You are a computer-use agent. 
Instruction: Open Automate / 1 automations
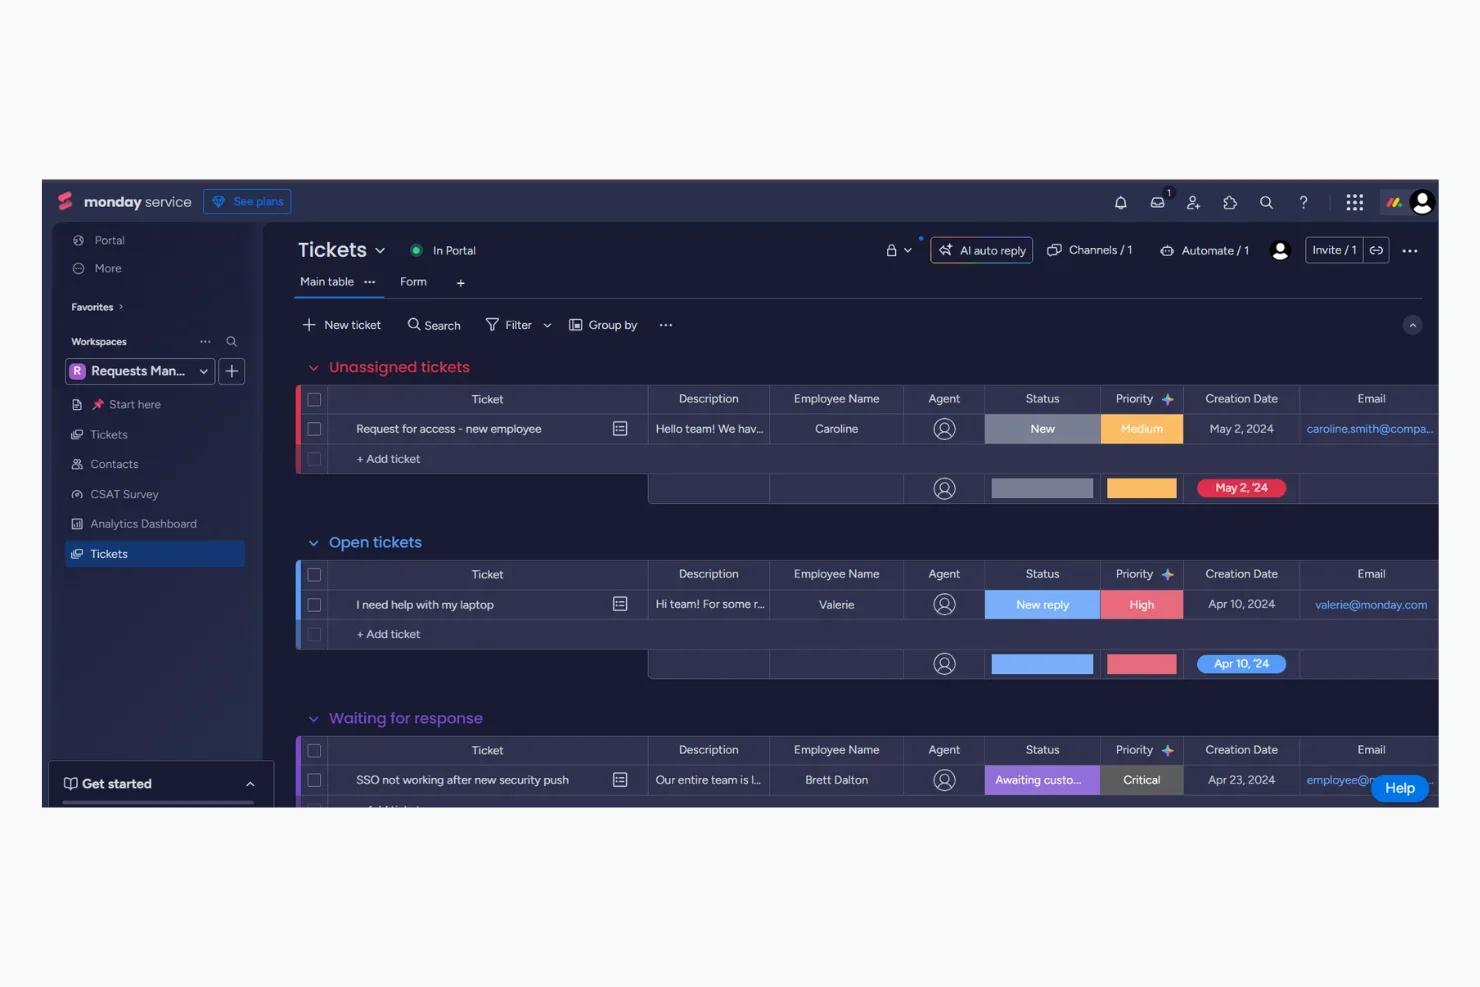click(x=1204, y=250)
